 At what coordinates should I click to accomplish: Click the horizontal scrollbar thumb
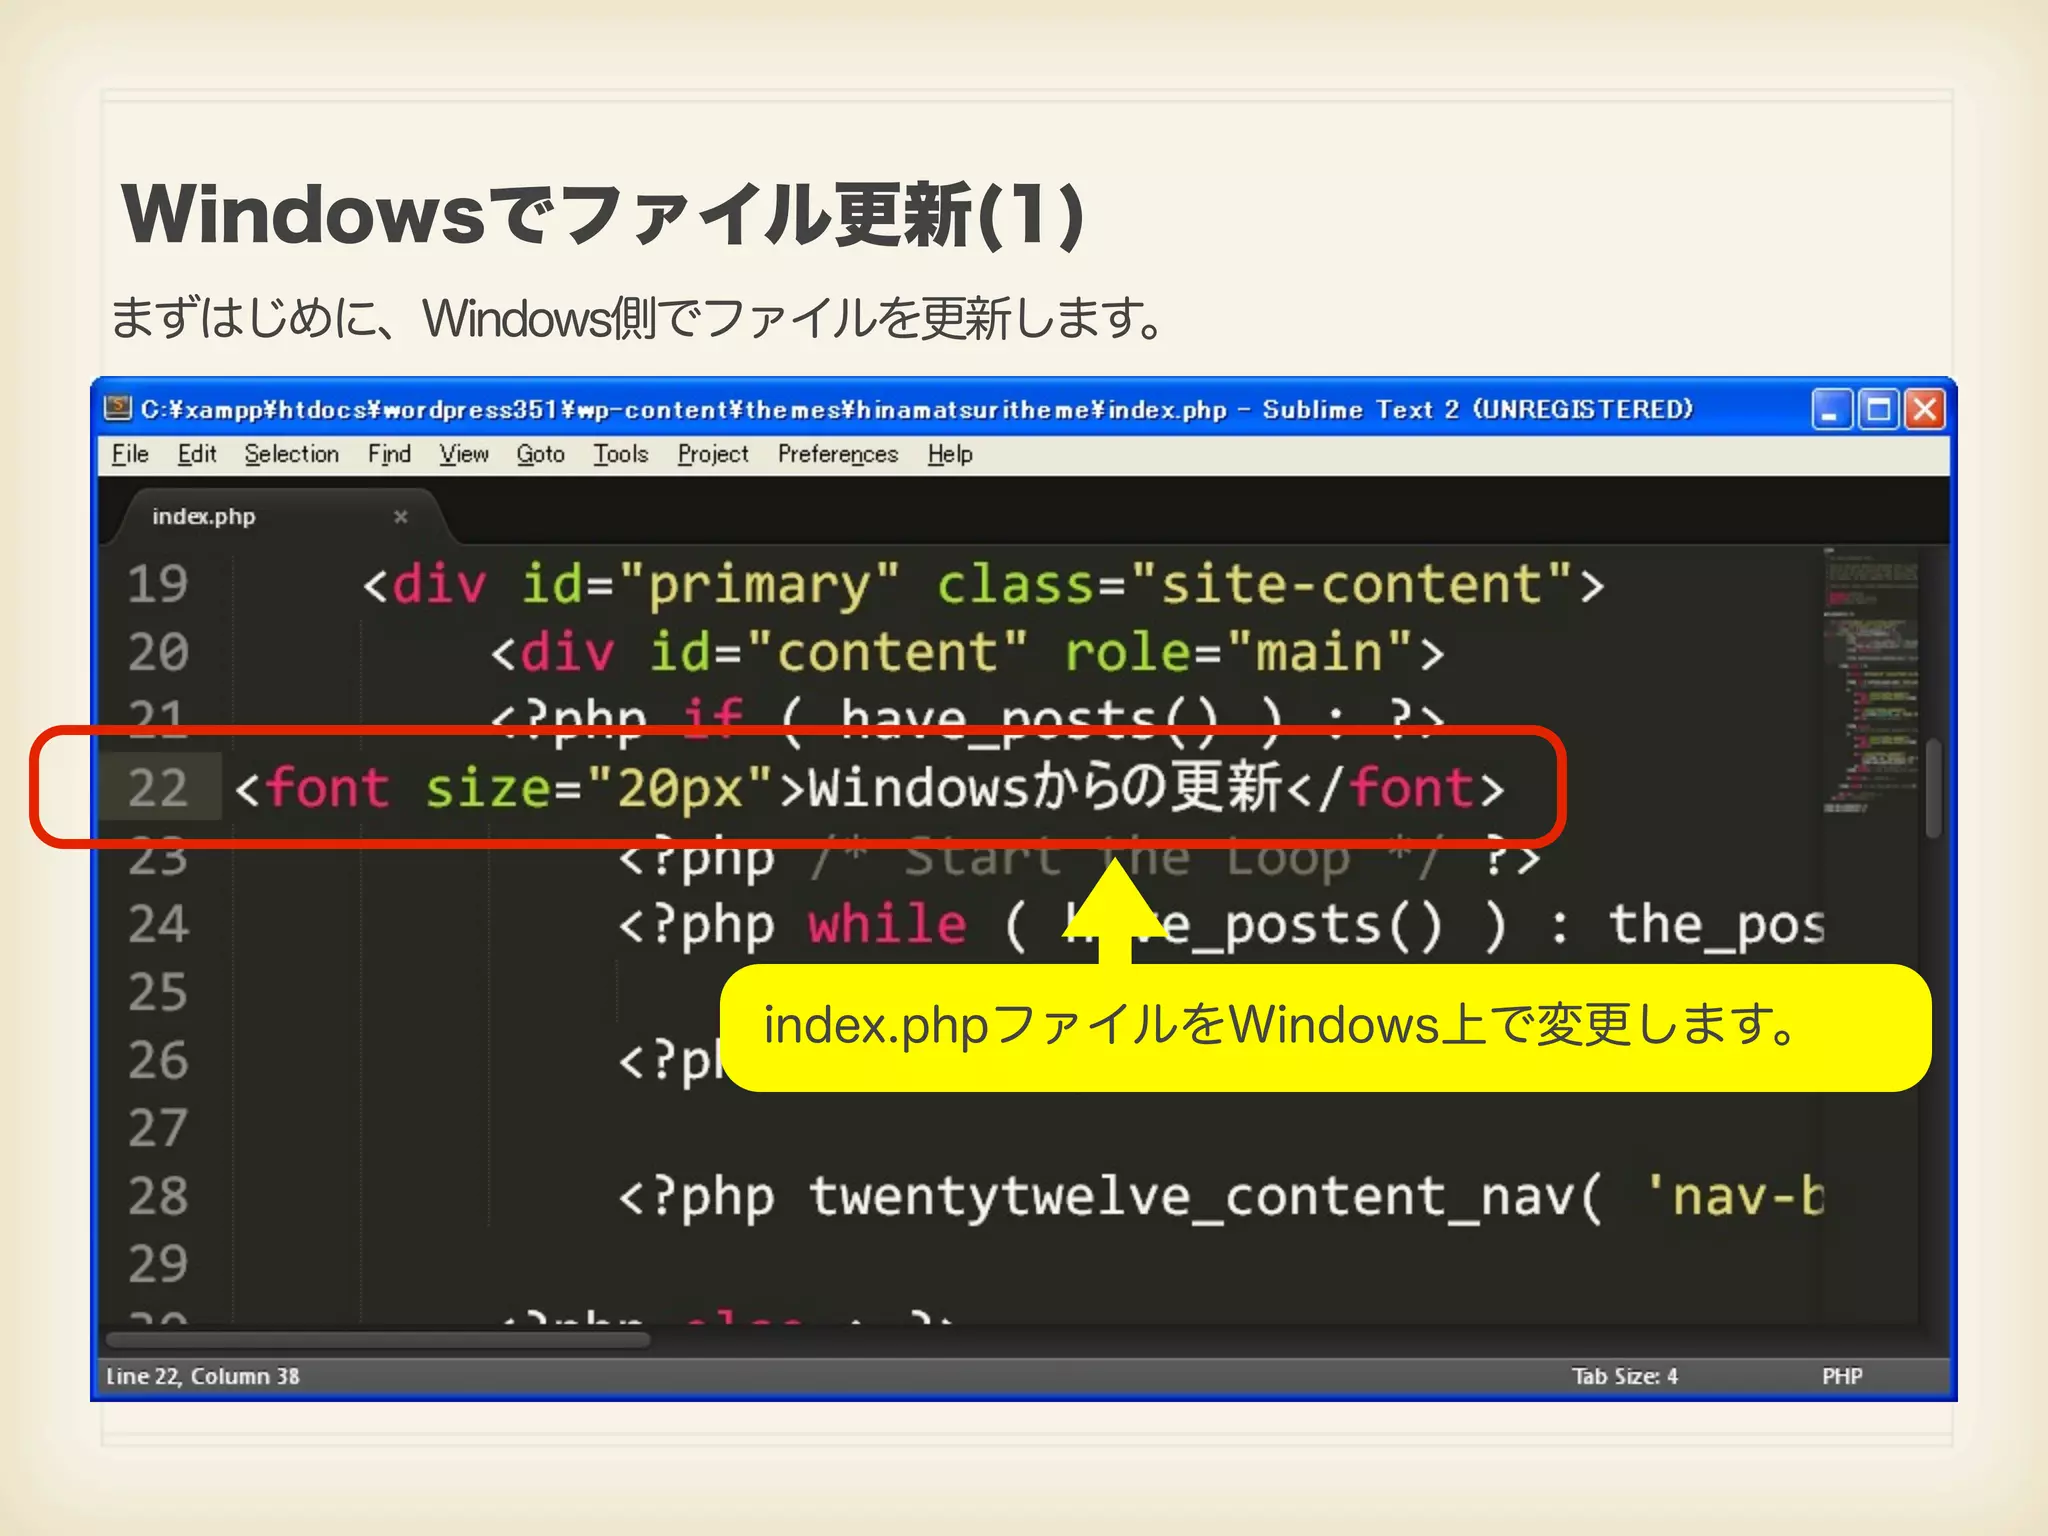[378, 1340]
